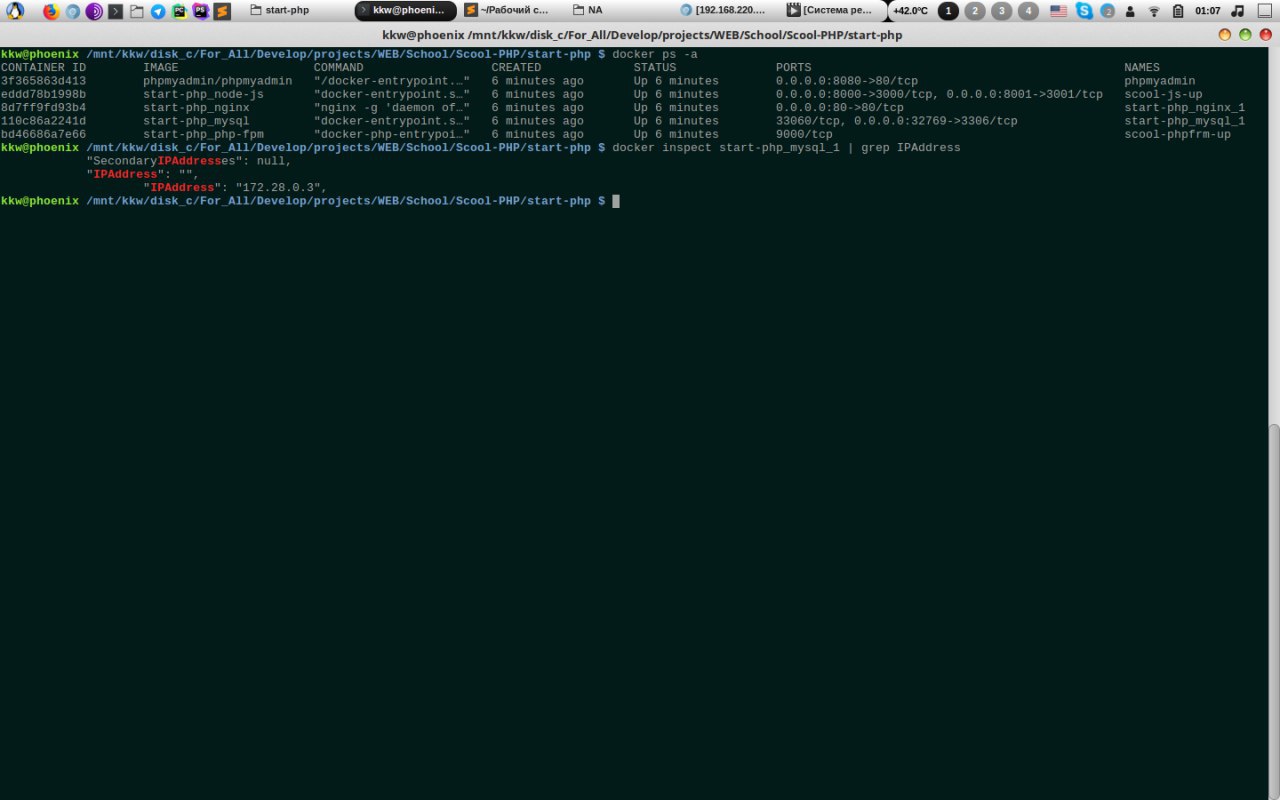Click container ID eddd78b1998b

[x=43, y=94]
